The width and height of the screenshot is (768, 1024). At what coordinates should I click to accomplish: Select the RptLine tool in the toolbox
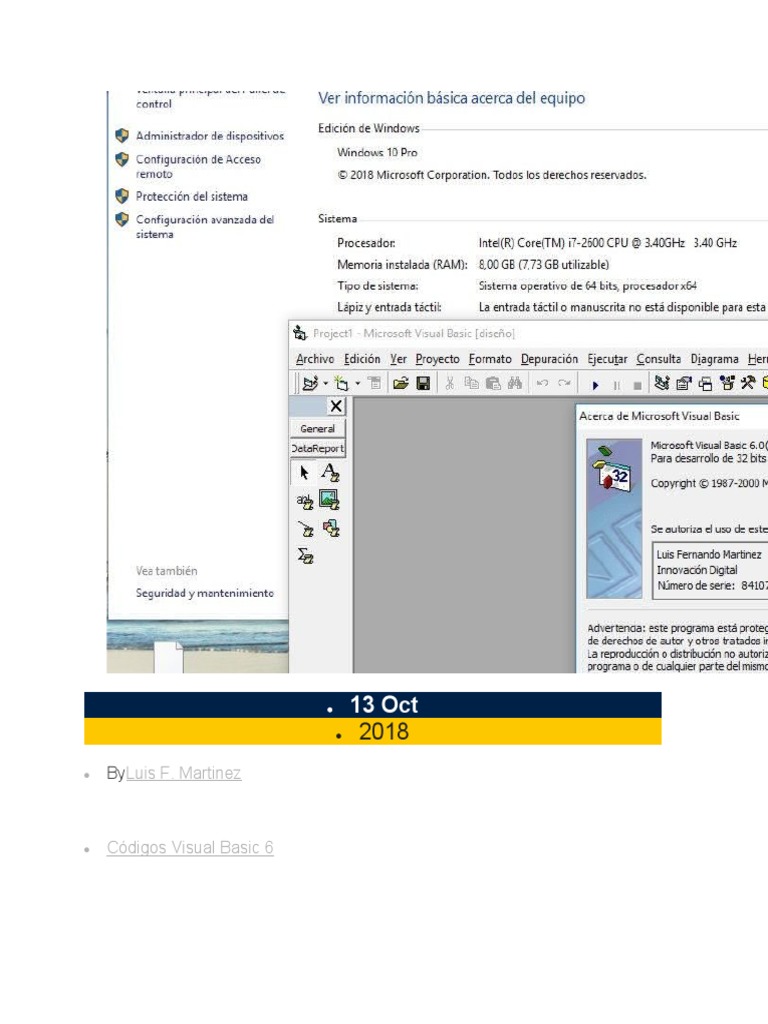305,528
